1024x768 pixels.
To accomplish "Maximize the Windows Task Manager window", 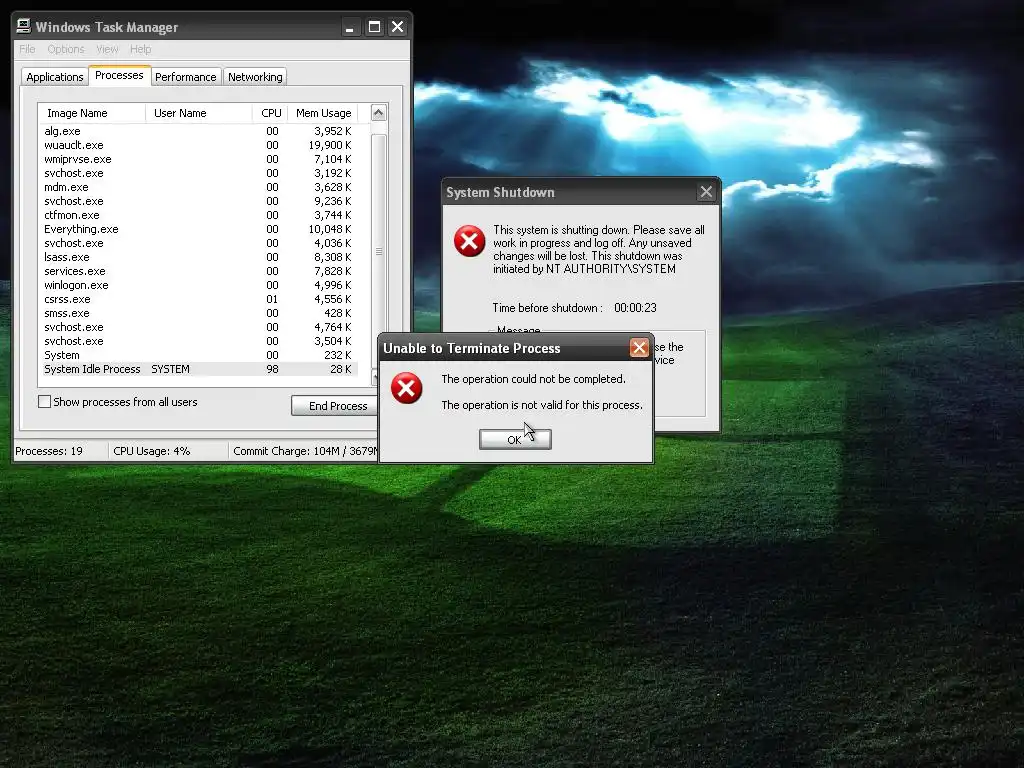I will tap(374, 27).
